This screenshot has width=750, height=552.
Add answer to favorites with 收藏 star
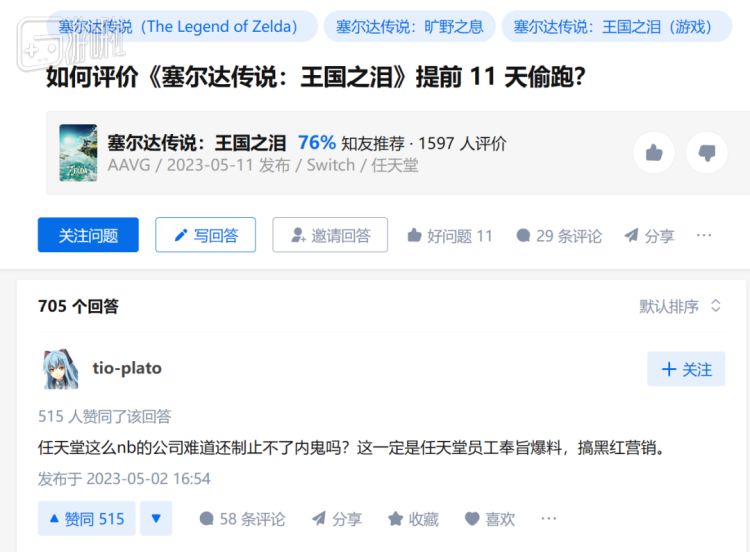(413, 519)
